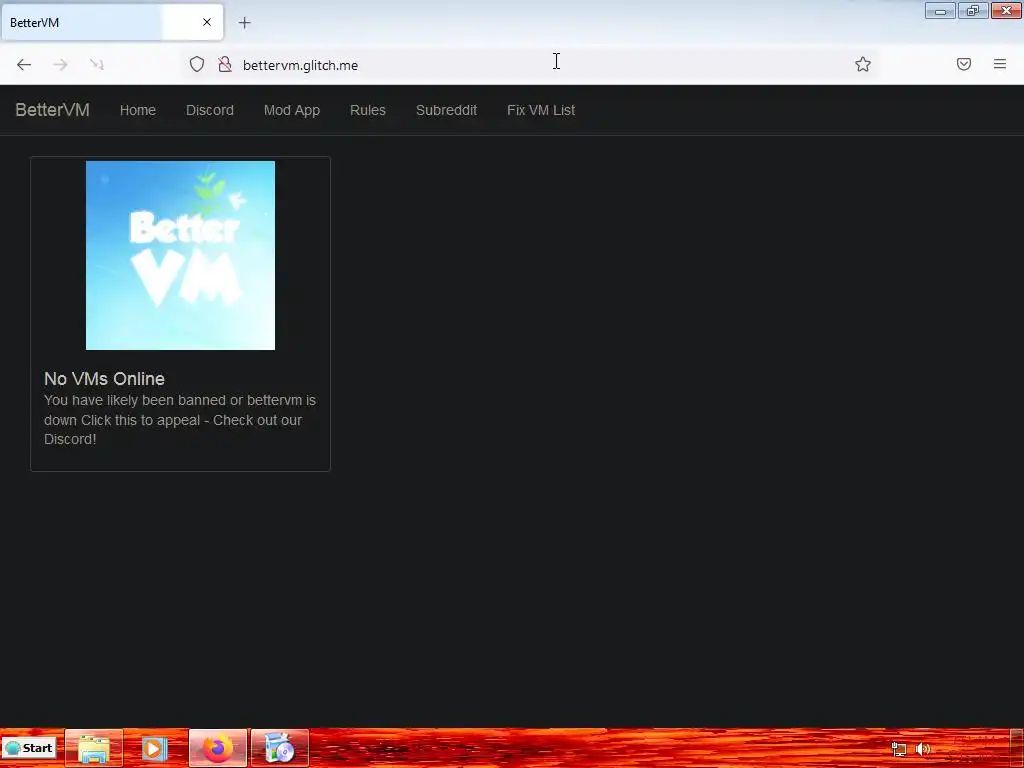This screenshot has width=1024, height=768.
Task: Click the insecure connection padlock icon
Action: click(225, 65)
